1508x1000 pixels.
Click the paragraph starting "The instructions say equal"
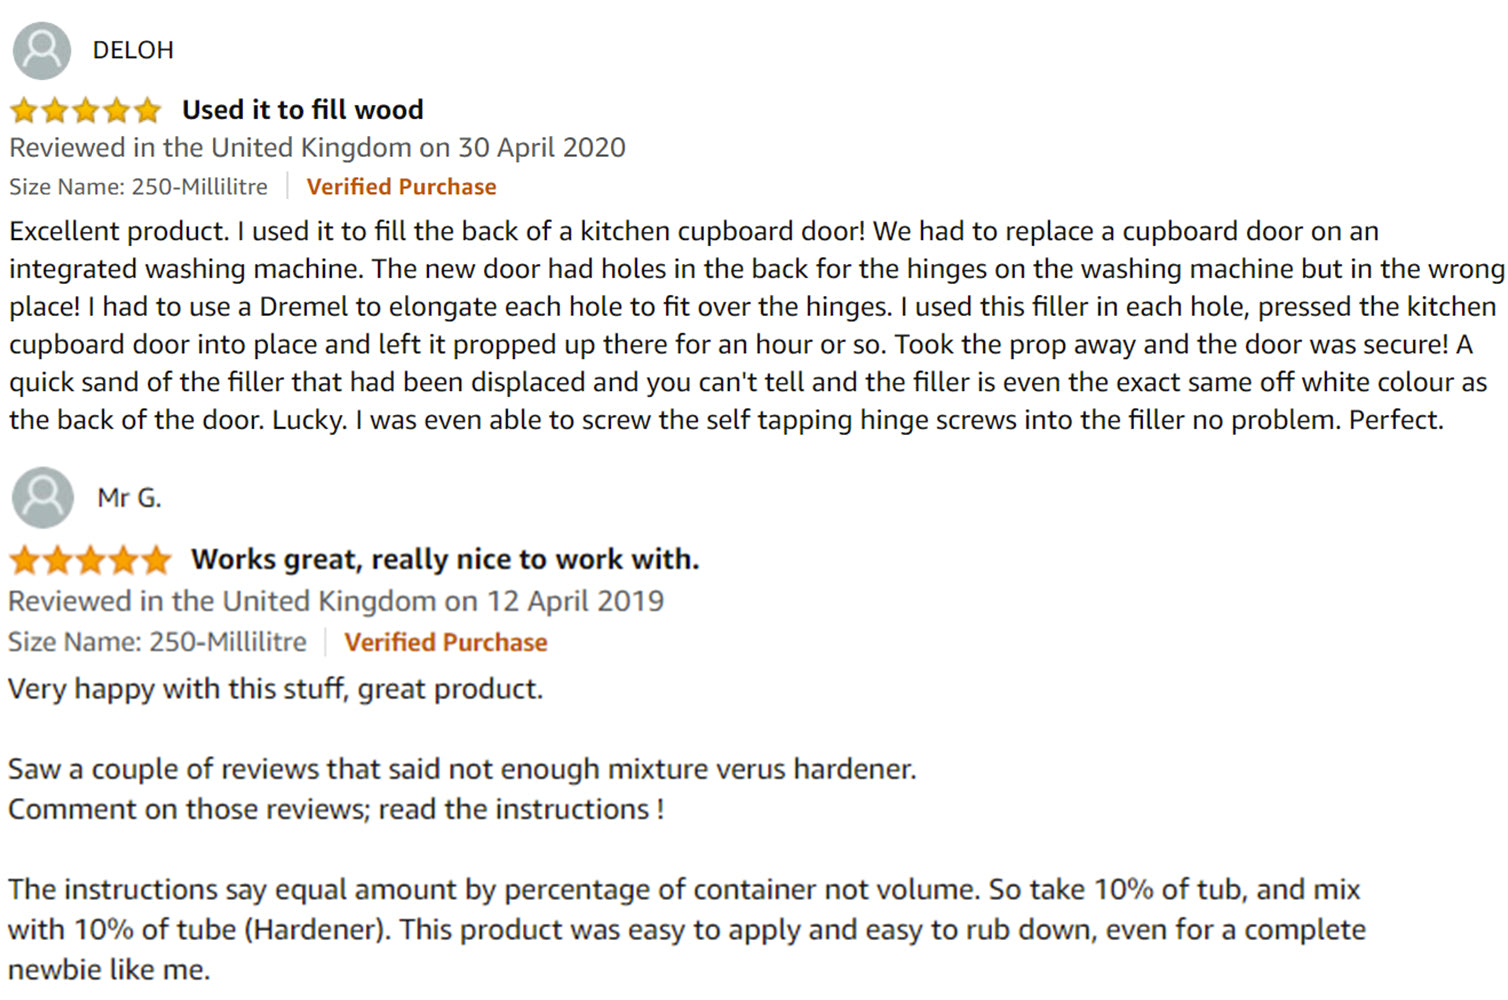point(685,929)
